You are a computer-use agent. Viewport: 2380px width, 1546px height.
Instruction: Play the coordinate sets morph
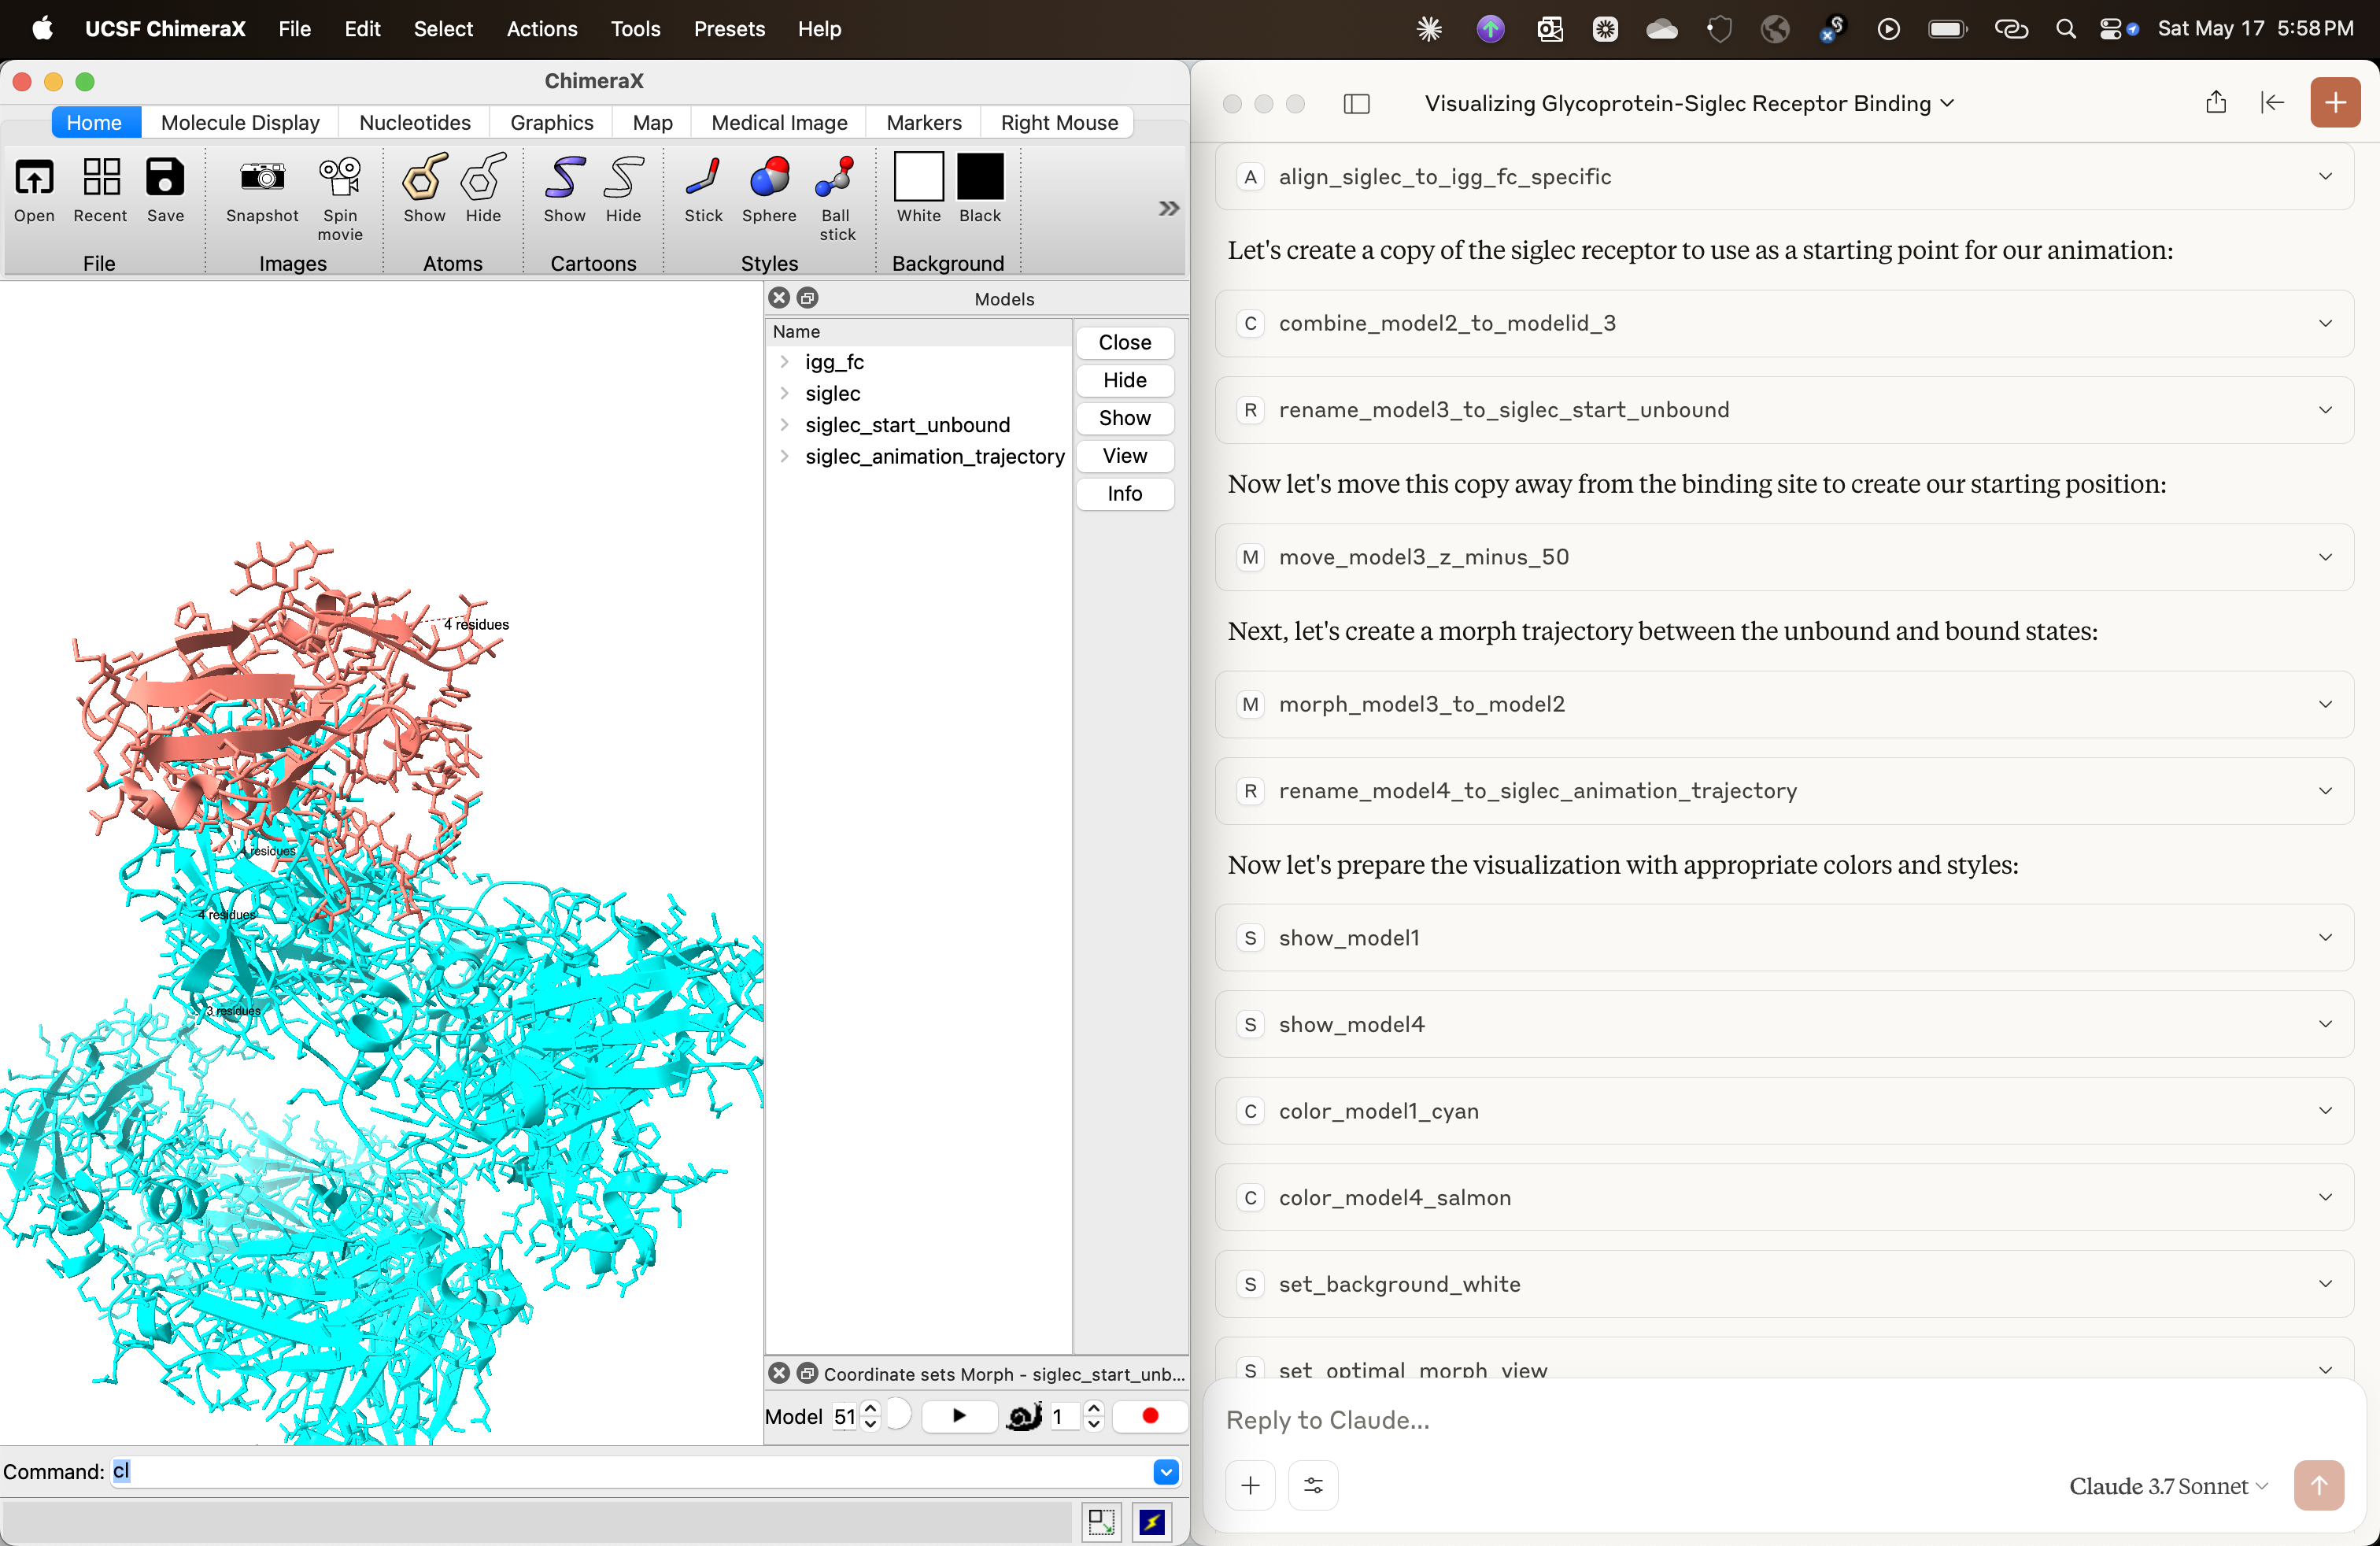coord(959,1415)
